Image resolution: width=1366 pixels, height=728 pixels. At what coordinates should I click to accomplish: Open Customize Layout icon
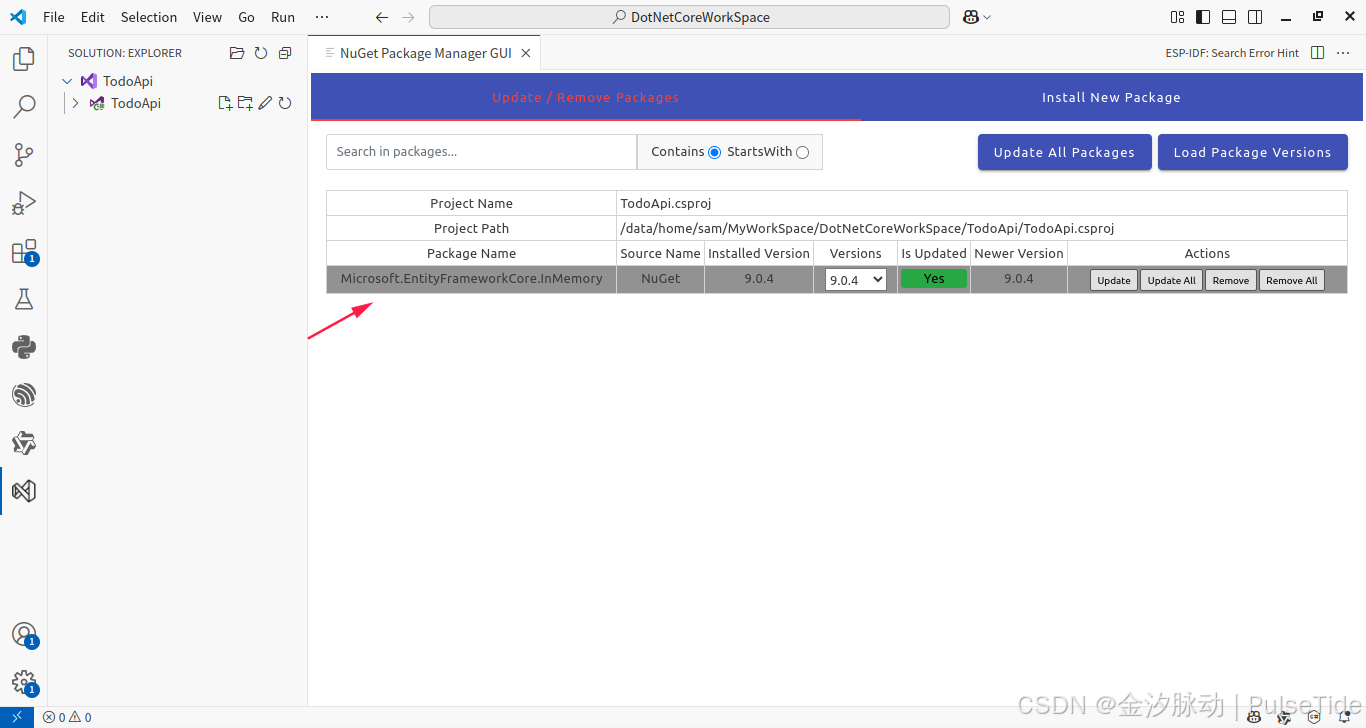point(1178,17)
